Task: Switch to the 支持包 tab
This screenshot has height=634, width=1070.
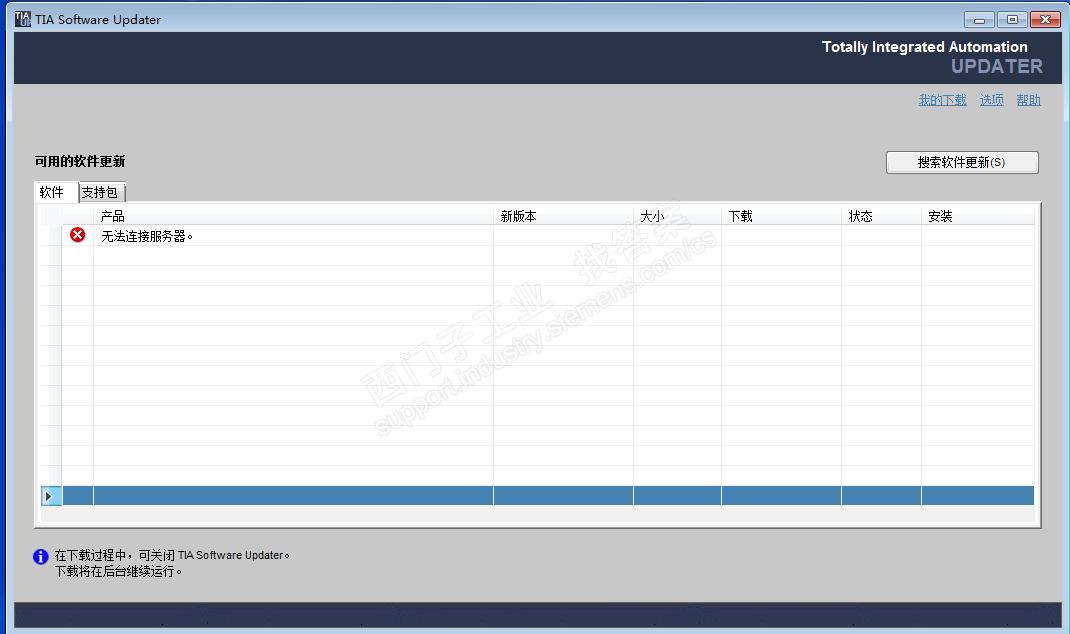Action: pyautogui.click(x=102, y=192)
